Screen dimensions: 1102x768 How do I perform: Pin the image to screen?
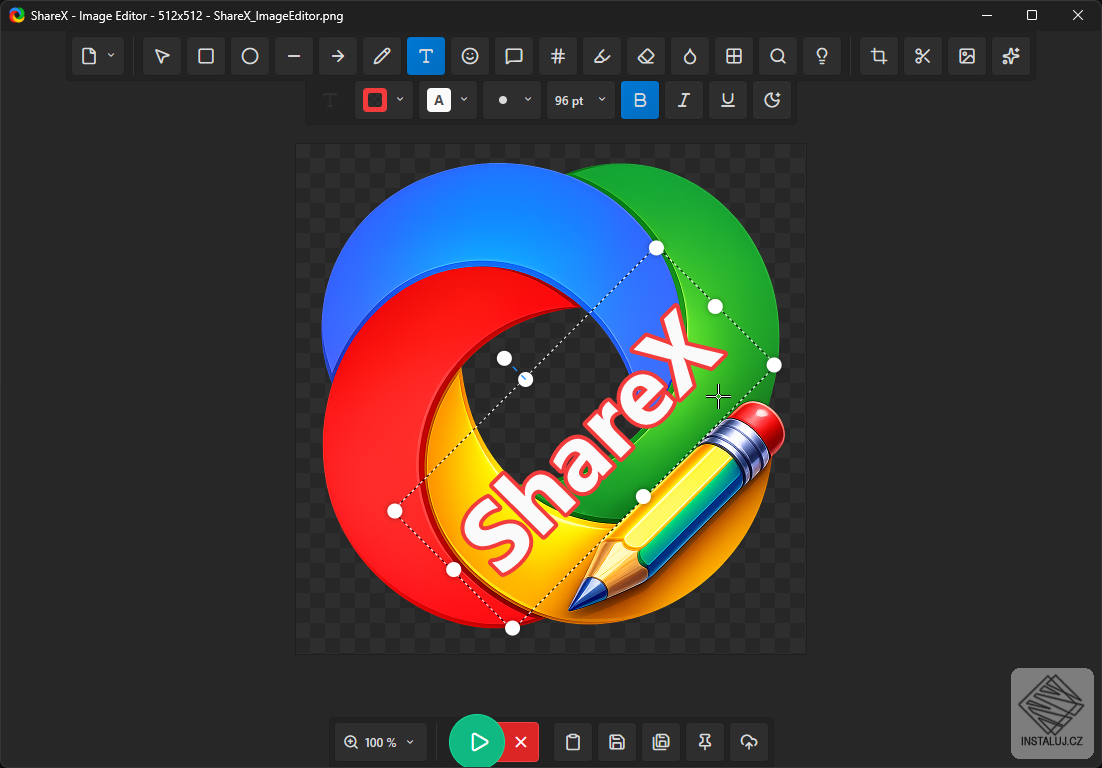click(705, 742)
